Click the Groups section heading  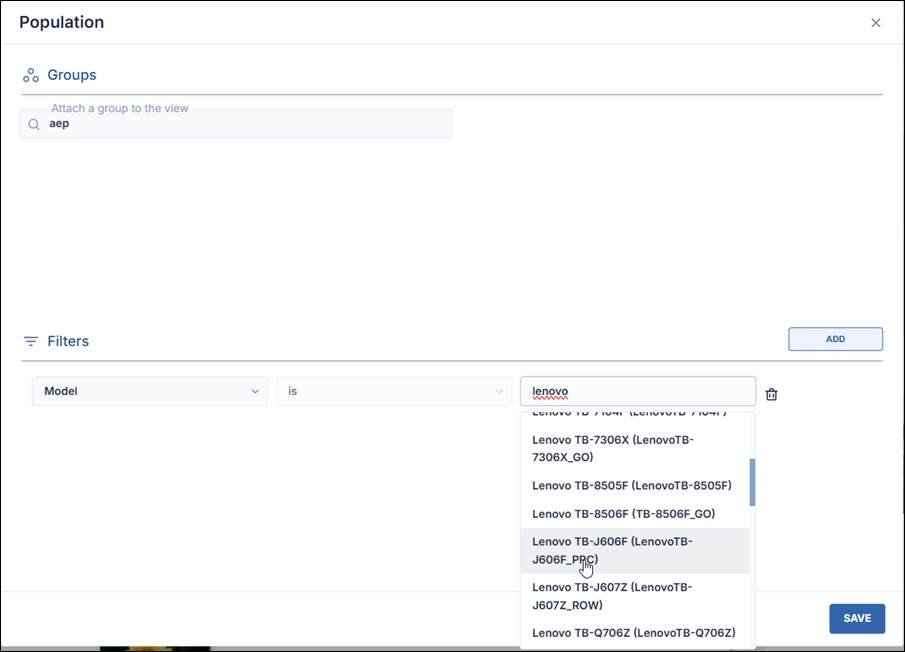(x=72, y=75)
